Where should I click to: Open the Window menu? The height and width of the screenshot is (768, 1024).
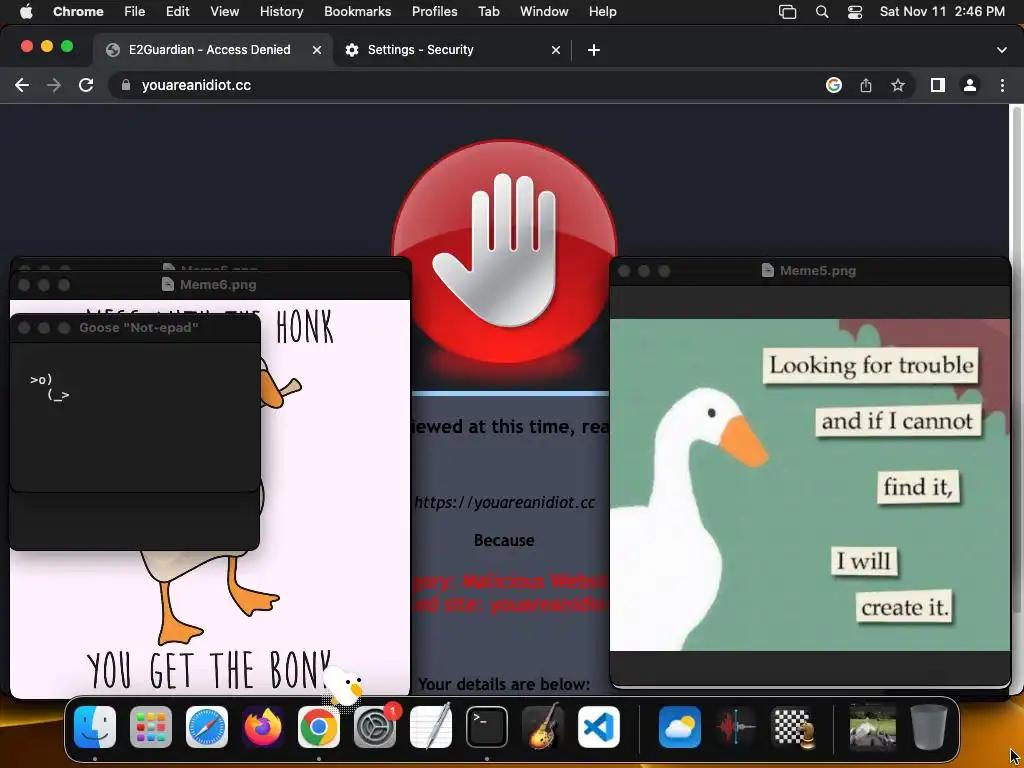[x=544, y=12]
